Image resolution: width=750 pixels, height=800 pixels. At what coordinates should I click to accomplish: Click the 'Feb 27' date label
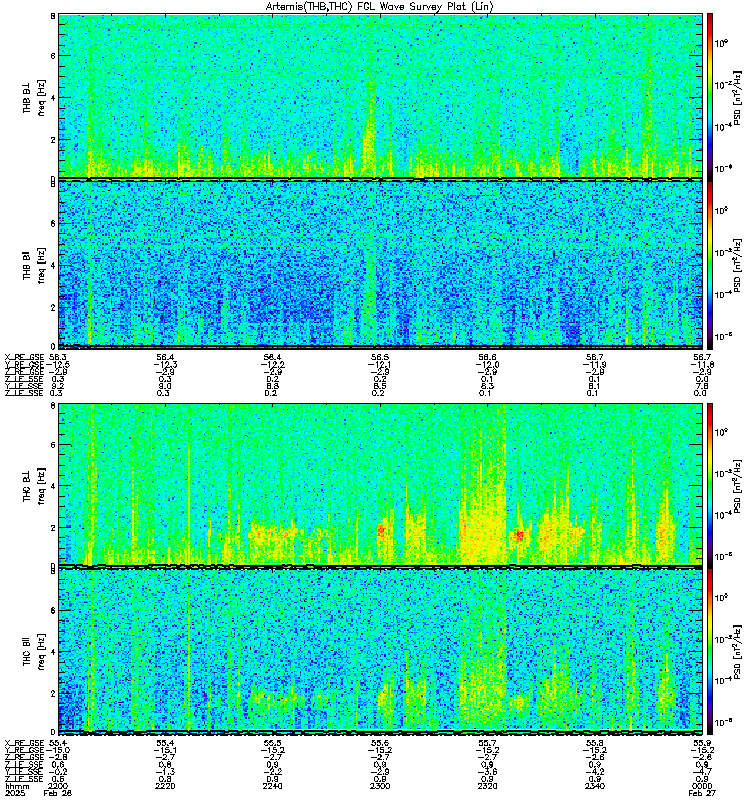coord(702,793)
